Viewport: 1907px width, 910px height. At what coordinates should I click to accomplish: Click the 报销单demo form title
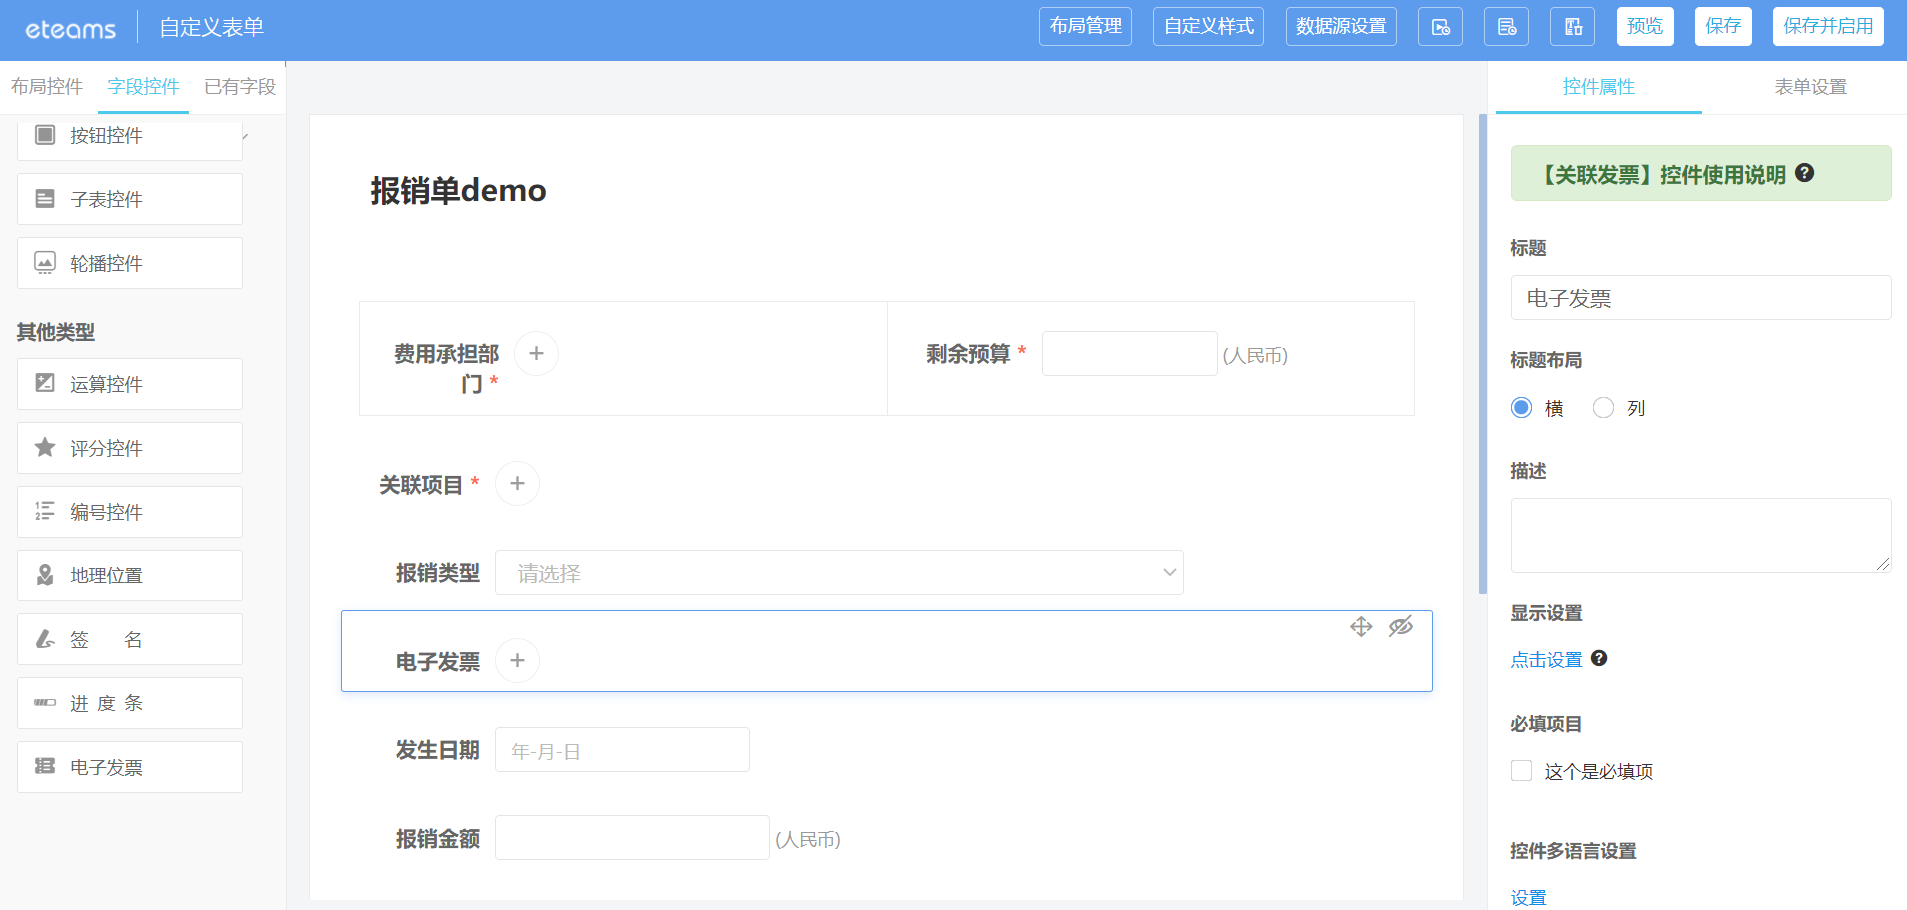[x=458, y=190]
